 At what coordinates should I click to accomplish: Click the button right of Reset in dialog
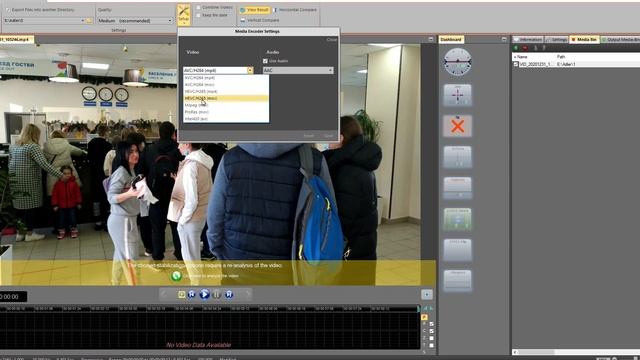(x=329, y=136)
